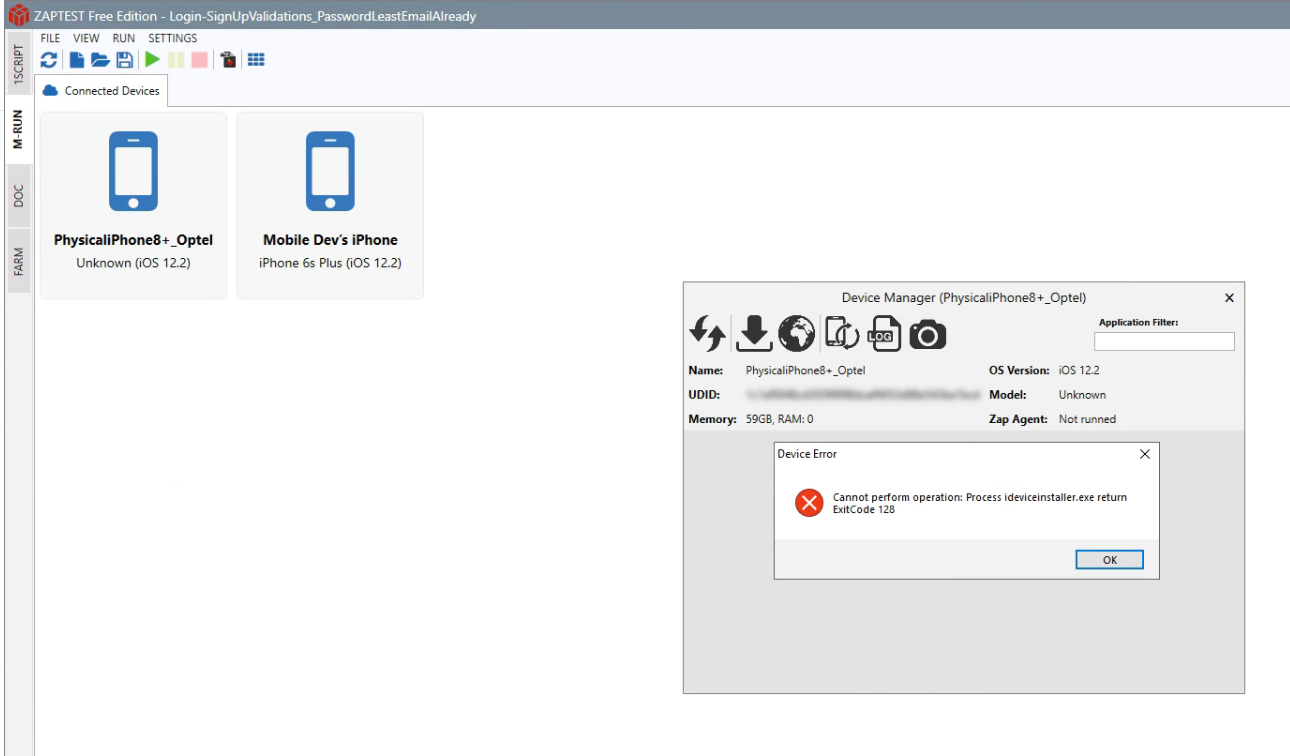
Task: Open the FILE menu
Action: tap(50, 38)
